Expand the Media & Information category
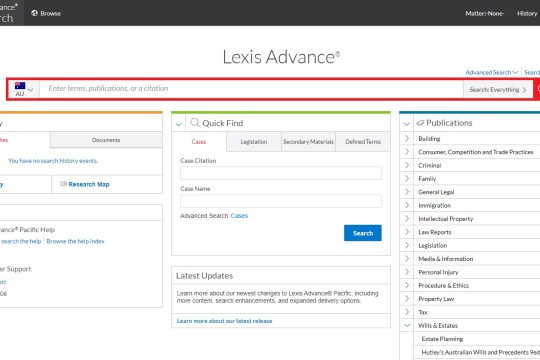This screenshot has height=360, width=540. (407, 259)
